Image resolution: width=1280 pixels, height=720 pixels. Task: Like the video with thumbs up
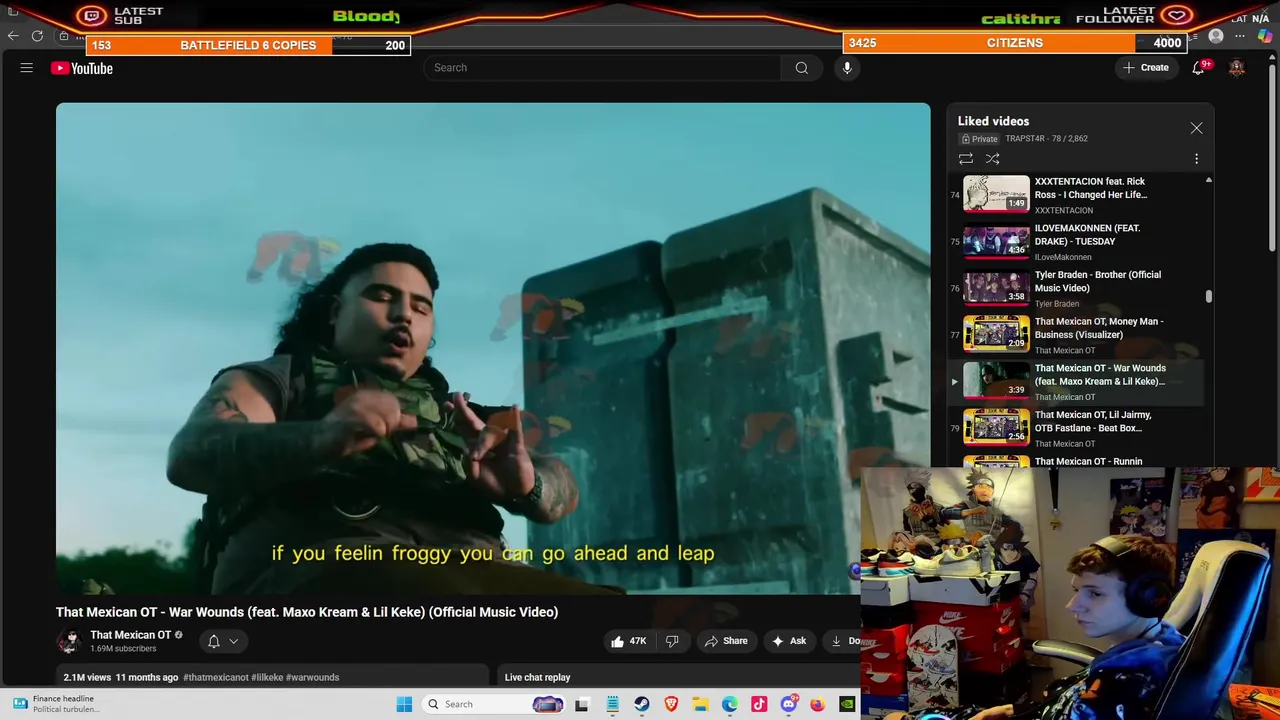(628, 641)
